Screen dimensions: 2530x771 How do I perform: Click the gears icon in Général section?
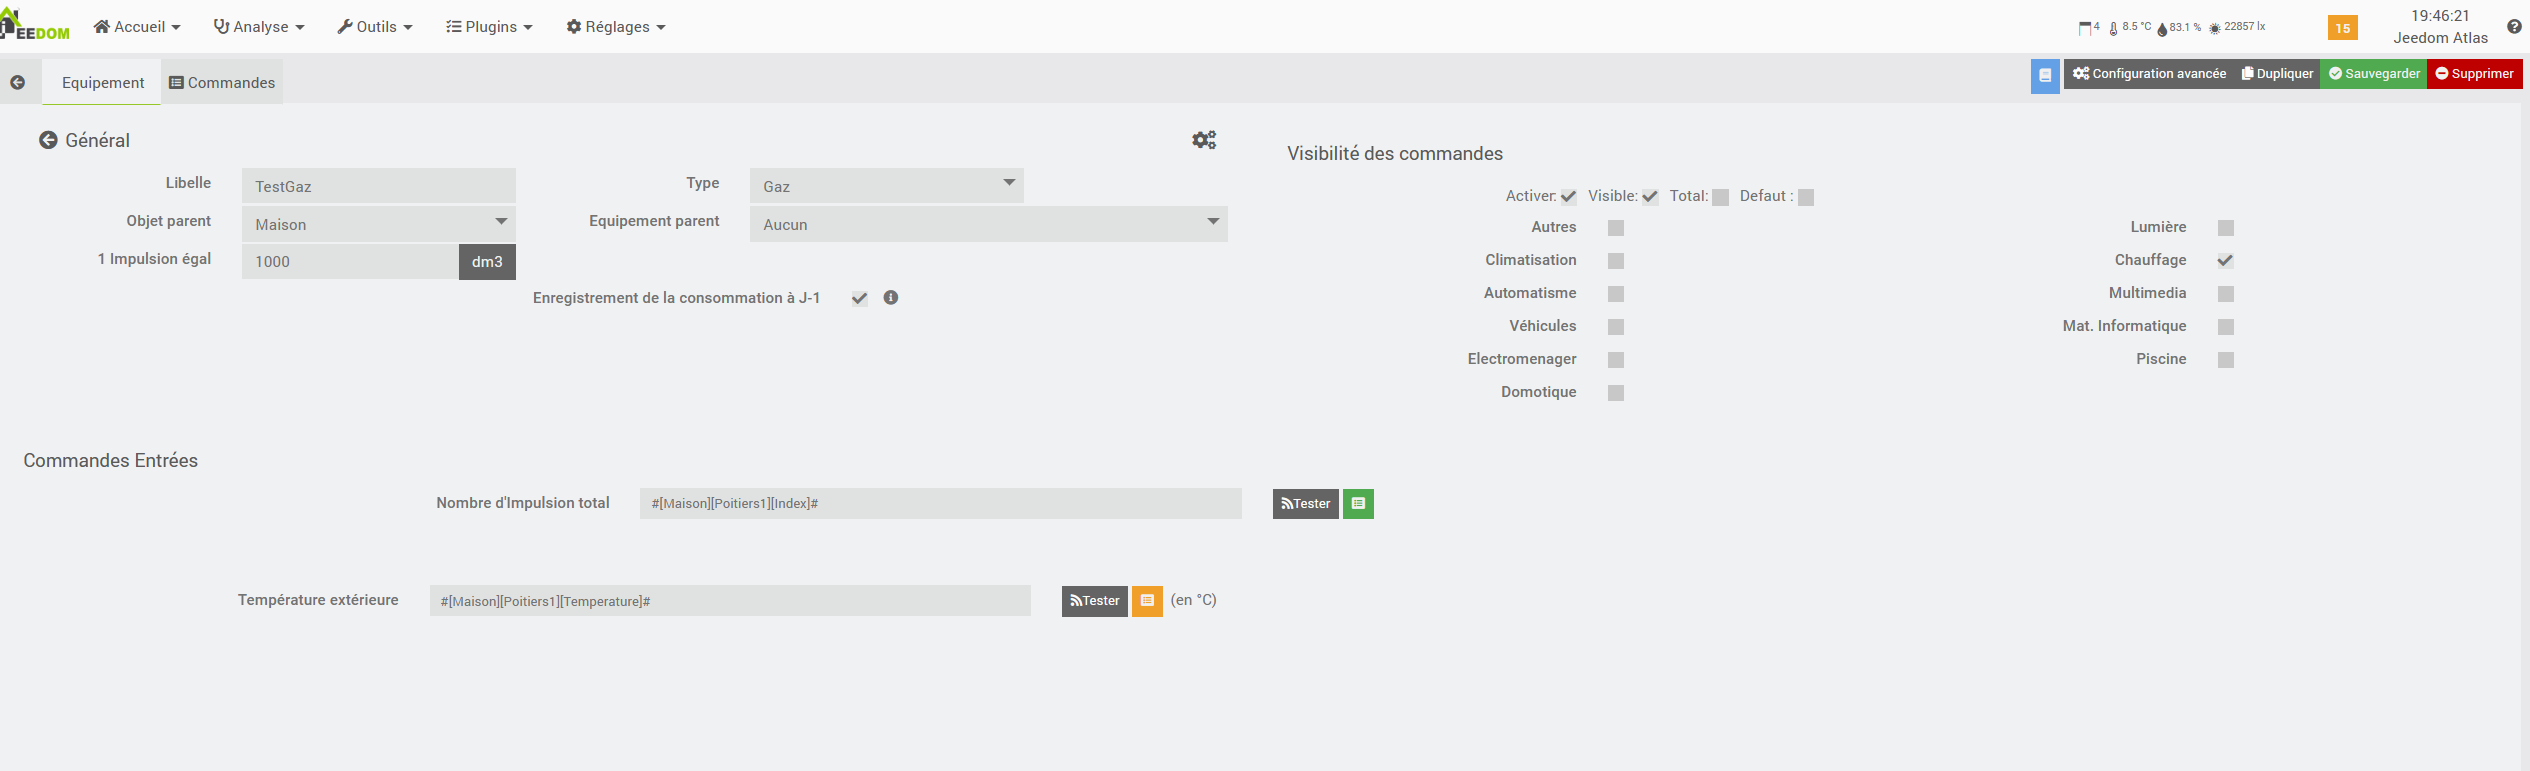click(x=1204, y=140)
